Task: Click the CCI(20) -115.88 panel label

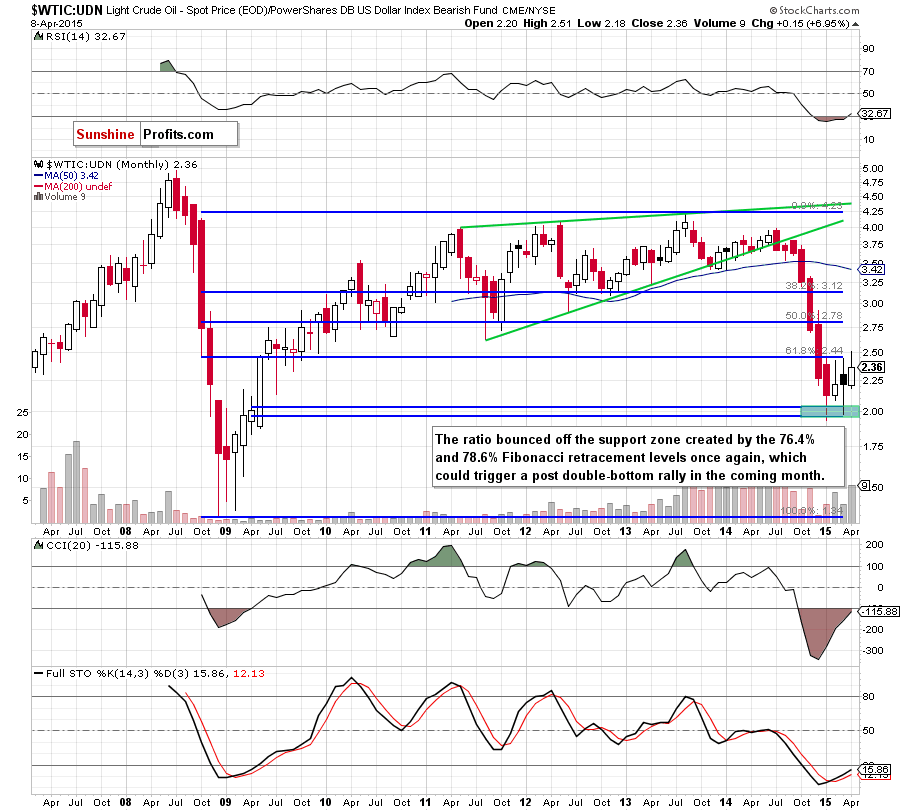Action: 92,545
